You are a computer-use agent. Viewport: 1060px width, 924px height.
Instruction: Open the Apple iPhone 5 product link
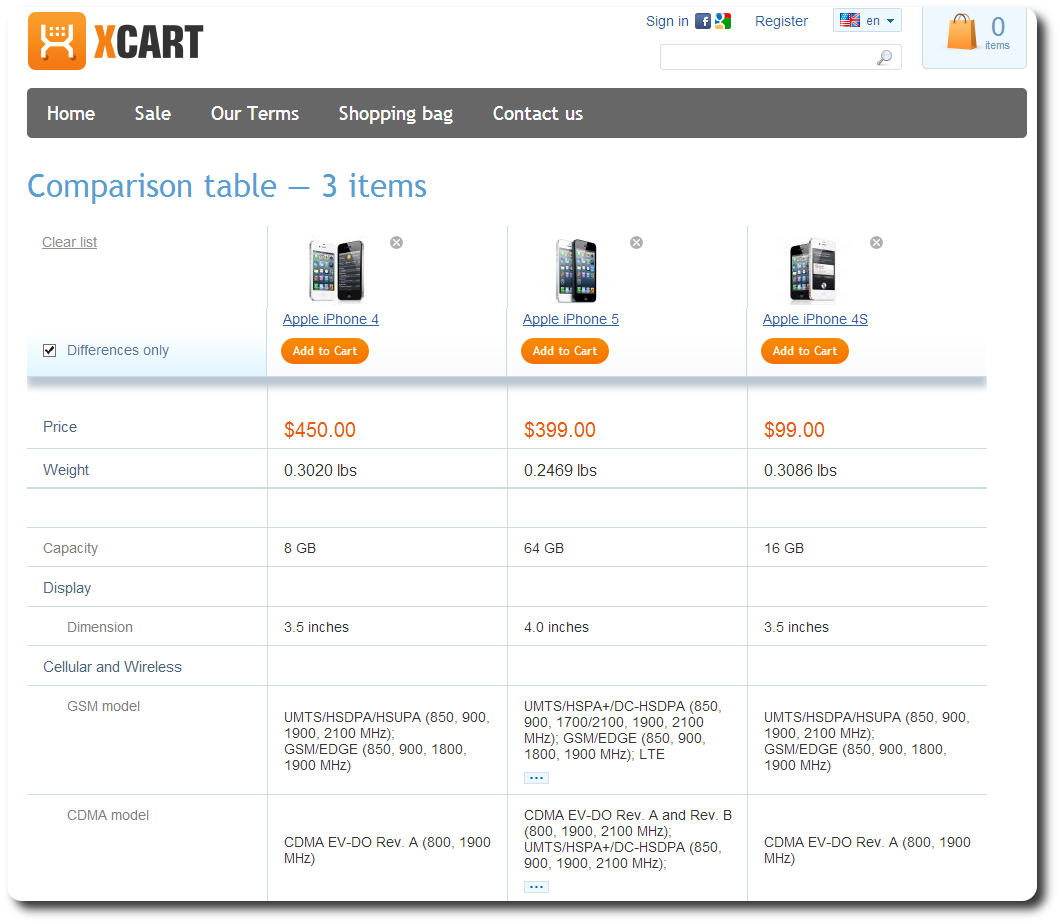[x=571, y=319]
